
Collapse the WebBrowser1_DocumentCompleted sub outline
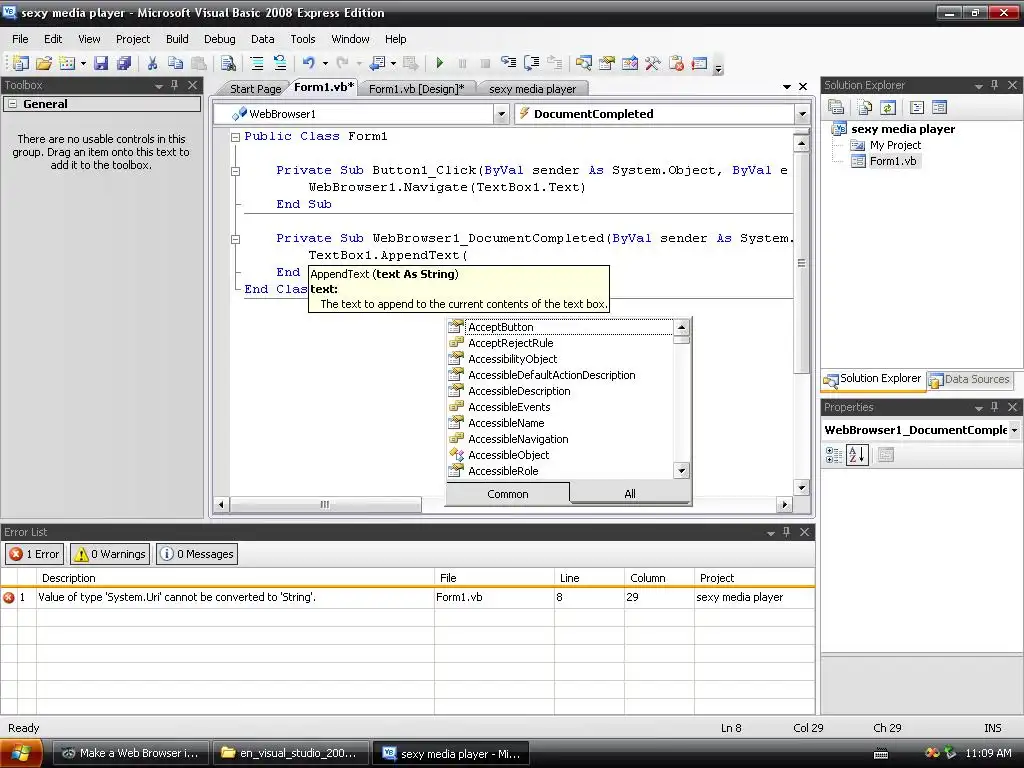click(x=235, y=239)
